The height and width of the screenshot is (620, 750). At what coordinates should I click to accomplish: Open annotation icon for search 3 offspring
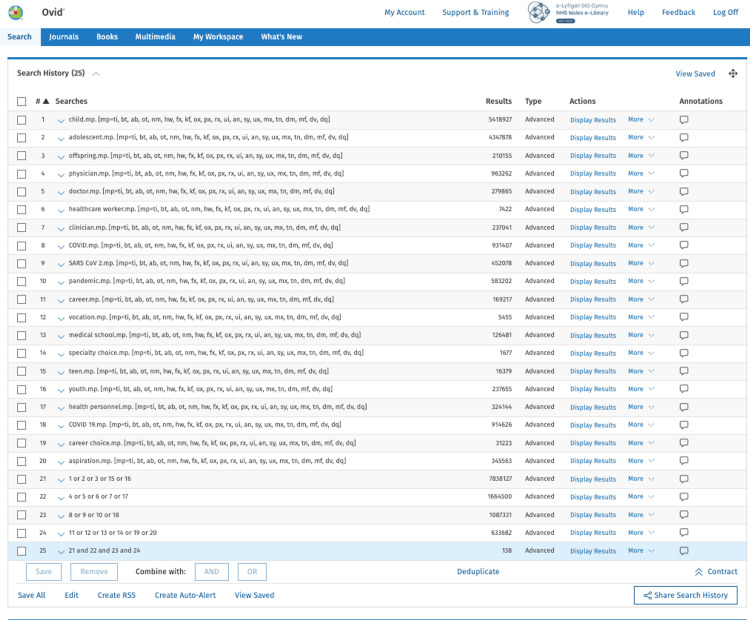pyautogui.click(x=684, y=155)
